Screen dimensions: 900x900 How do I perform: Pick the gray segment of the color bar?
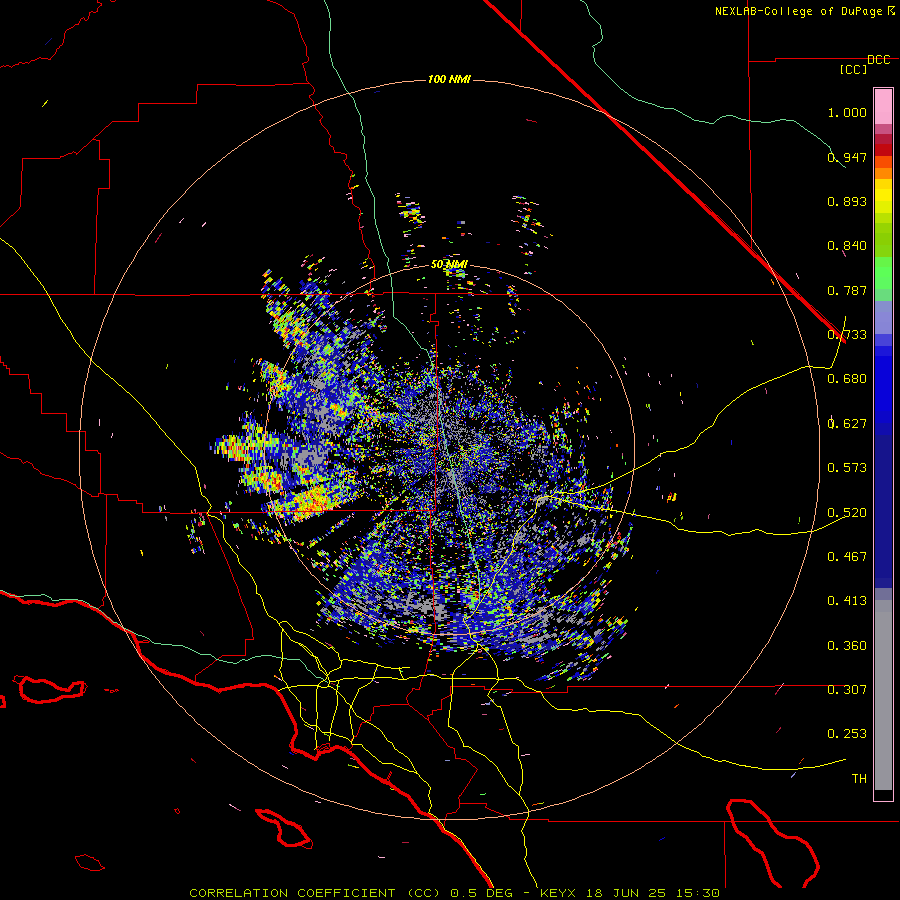click(883, 695)
